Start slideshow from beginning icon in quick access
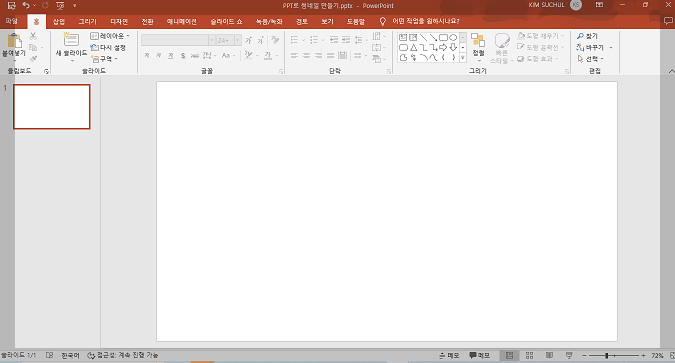This screenshot has height=363, width=675. (60, 6)
